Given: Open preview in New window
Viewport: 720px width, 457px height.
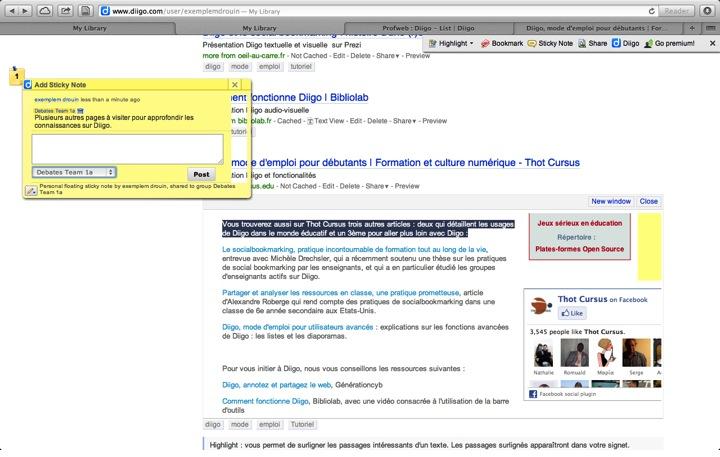Looking at the screenshot, I should 611,201.
